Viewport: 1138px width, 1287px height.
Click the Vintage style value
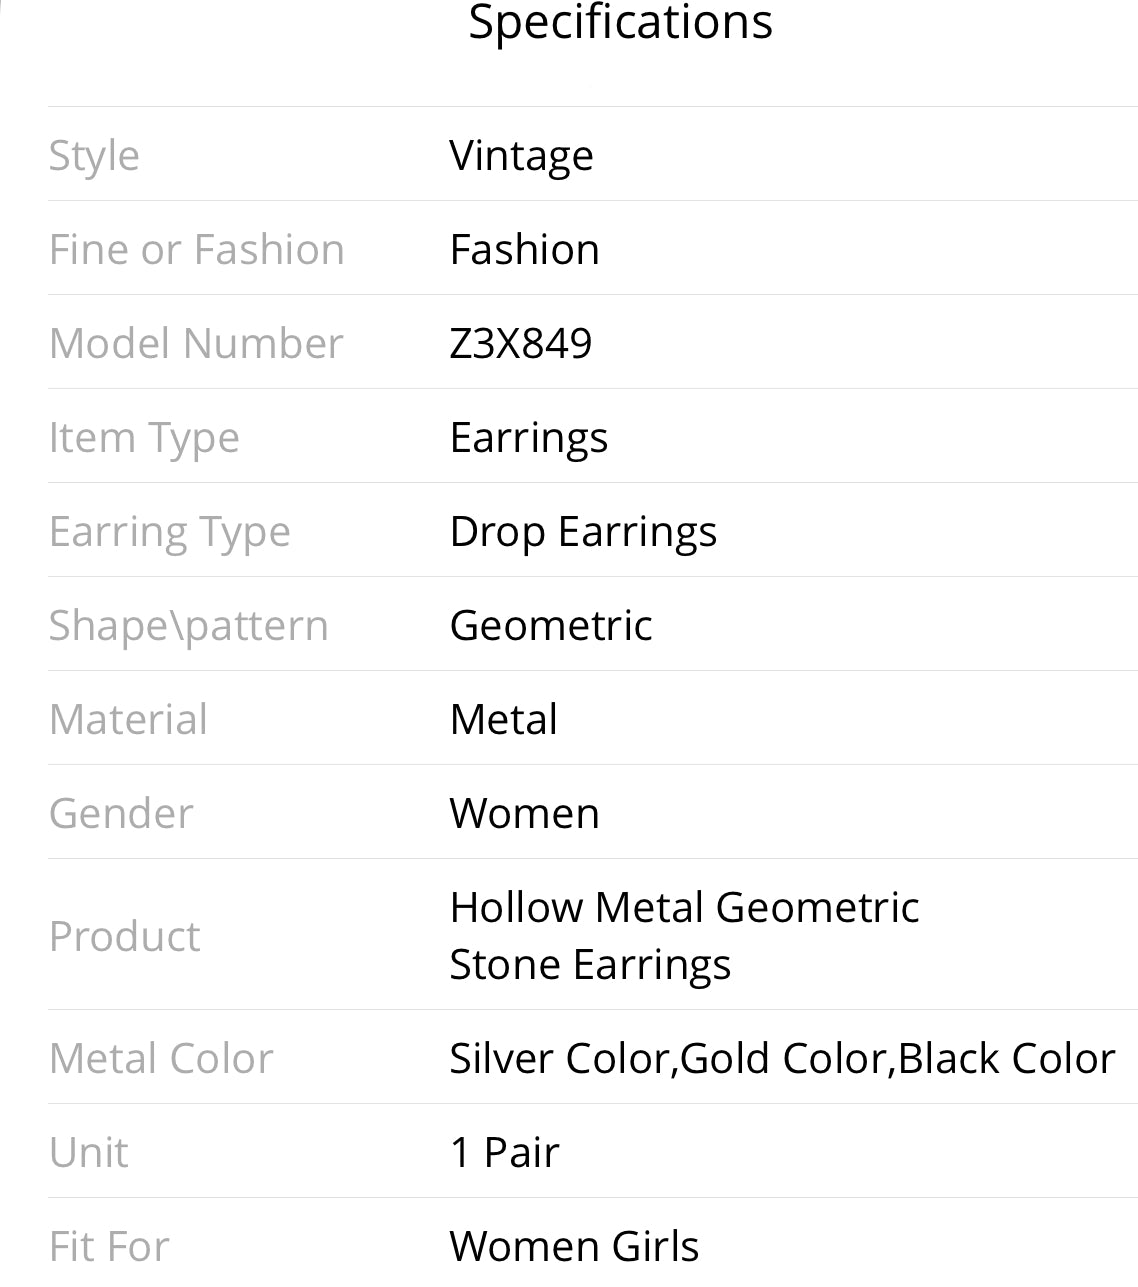521,156
